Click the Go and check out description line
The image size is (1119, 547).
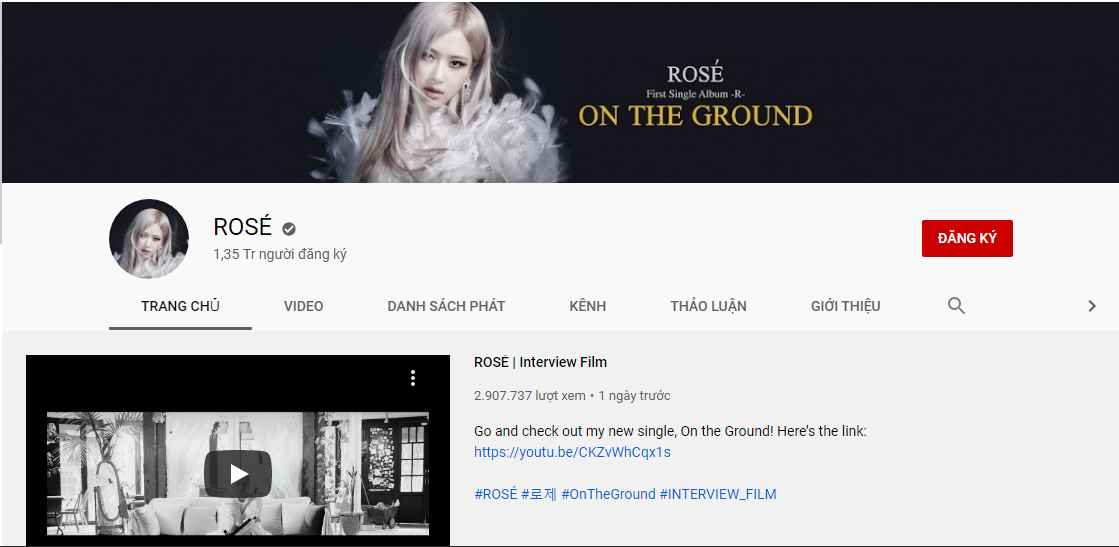point(670,431)
